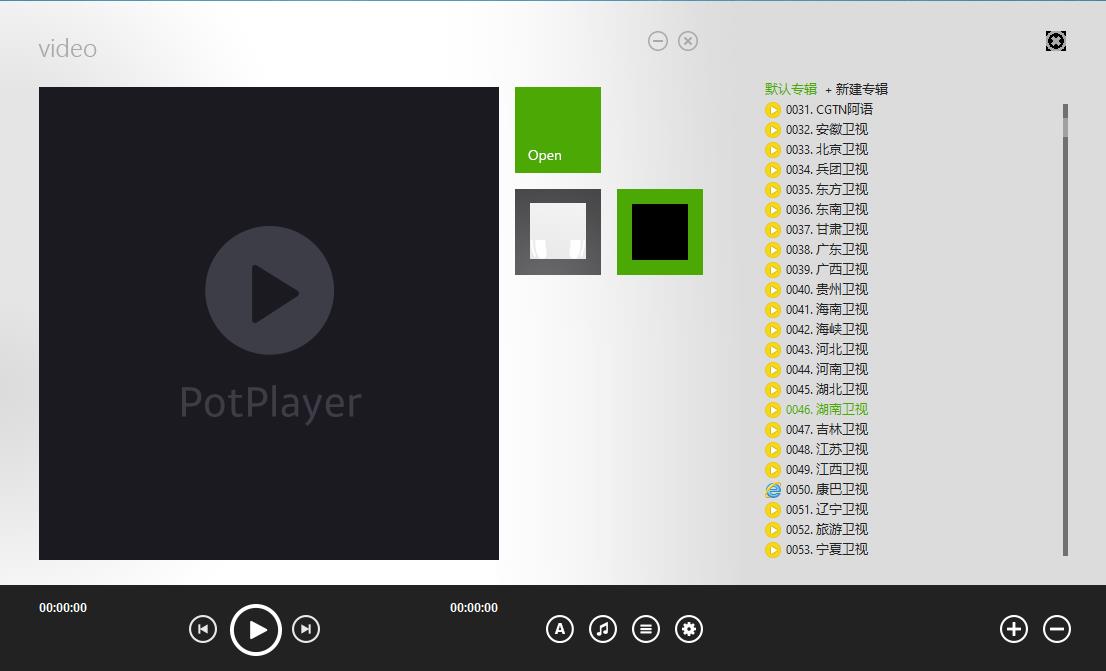Pick playlist entry 0042. 海峡卫视

click(x=817, y=330)
